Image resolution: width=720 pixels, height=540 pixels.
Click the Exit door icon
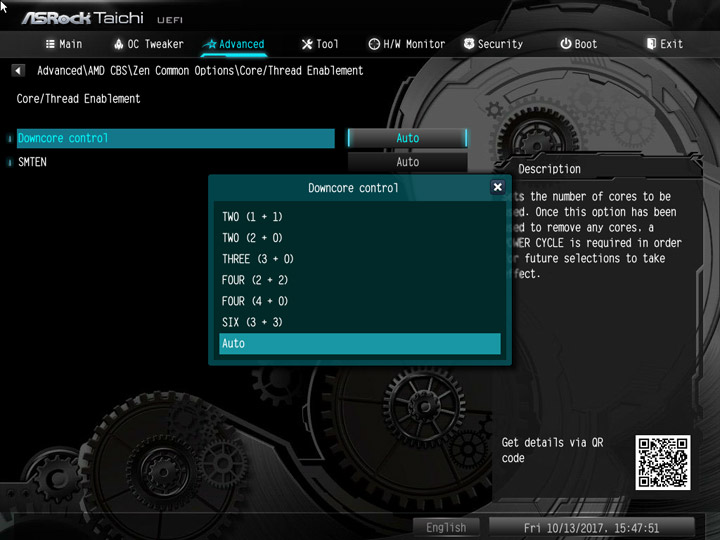(651, 44)
